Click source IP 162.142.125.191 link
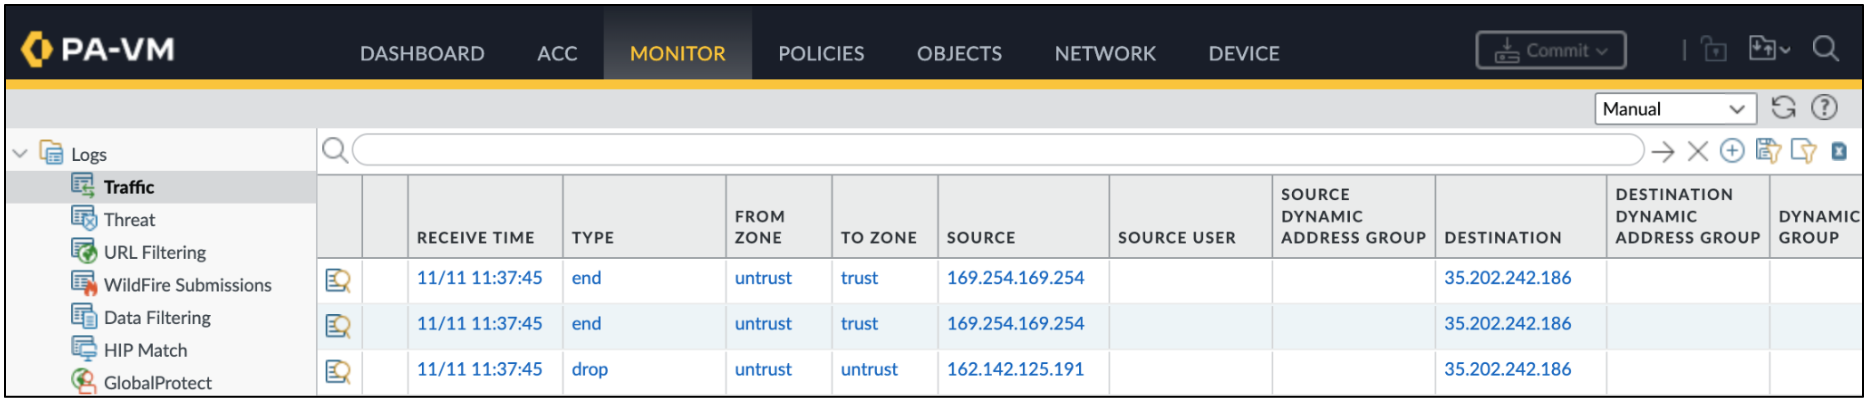1870x404 pixels. (1015, 369)
